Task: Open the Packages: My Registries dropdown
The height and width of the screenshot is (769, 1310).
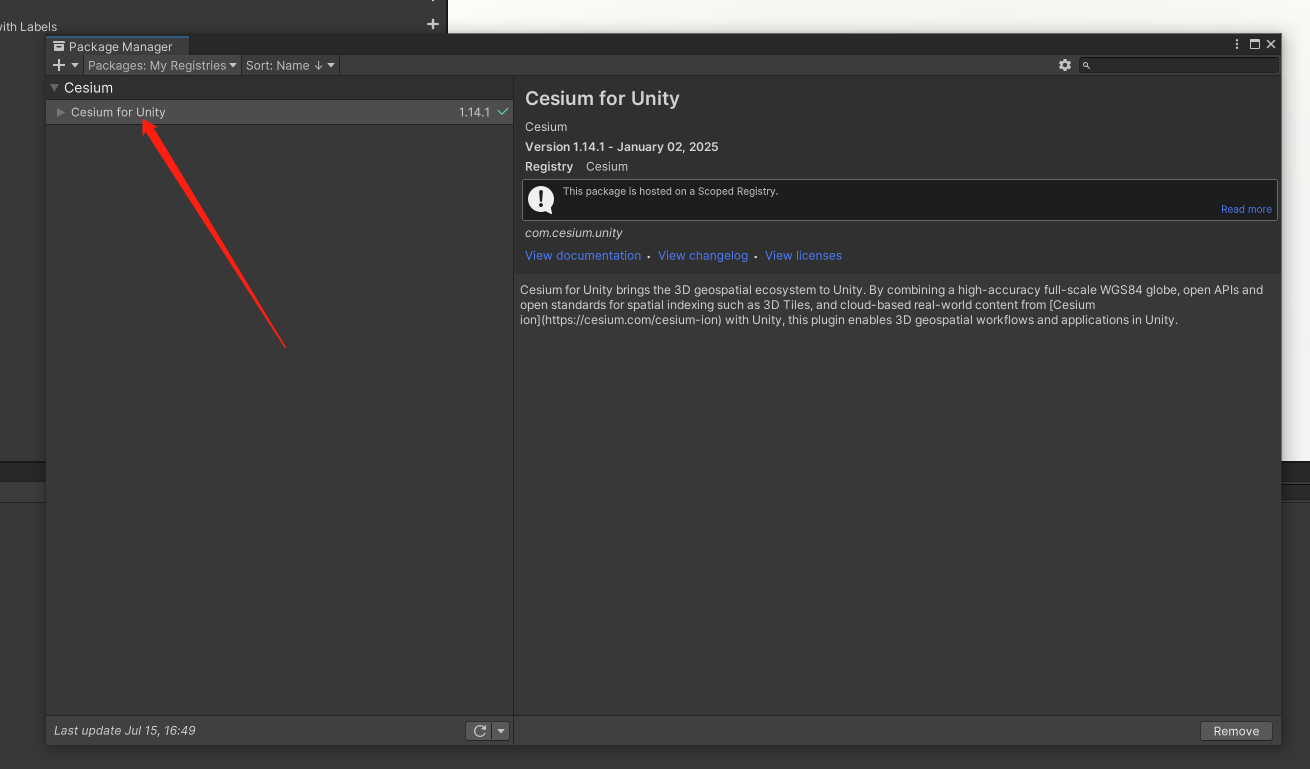Action: tap(163, 65)
